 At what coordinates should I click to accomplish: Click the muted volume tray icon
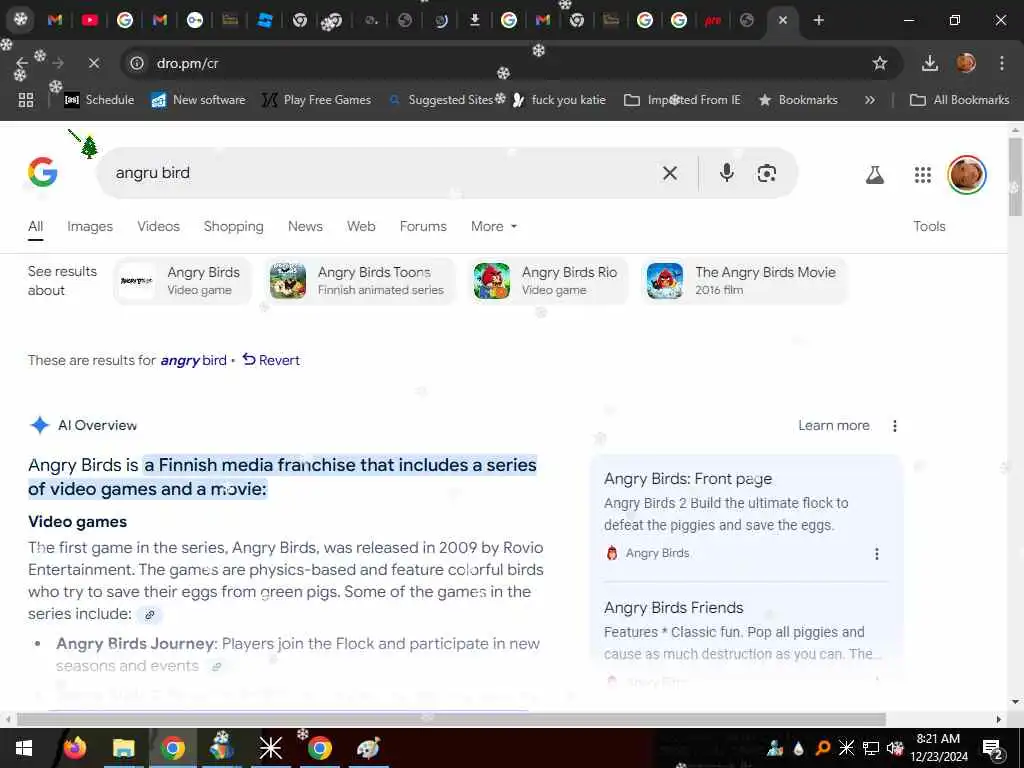click(895, 748)
